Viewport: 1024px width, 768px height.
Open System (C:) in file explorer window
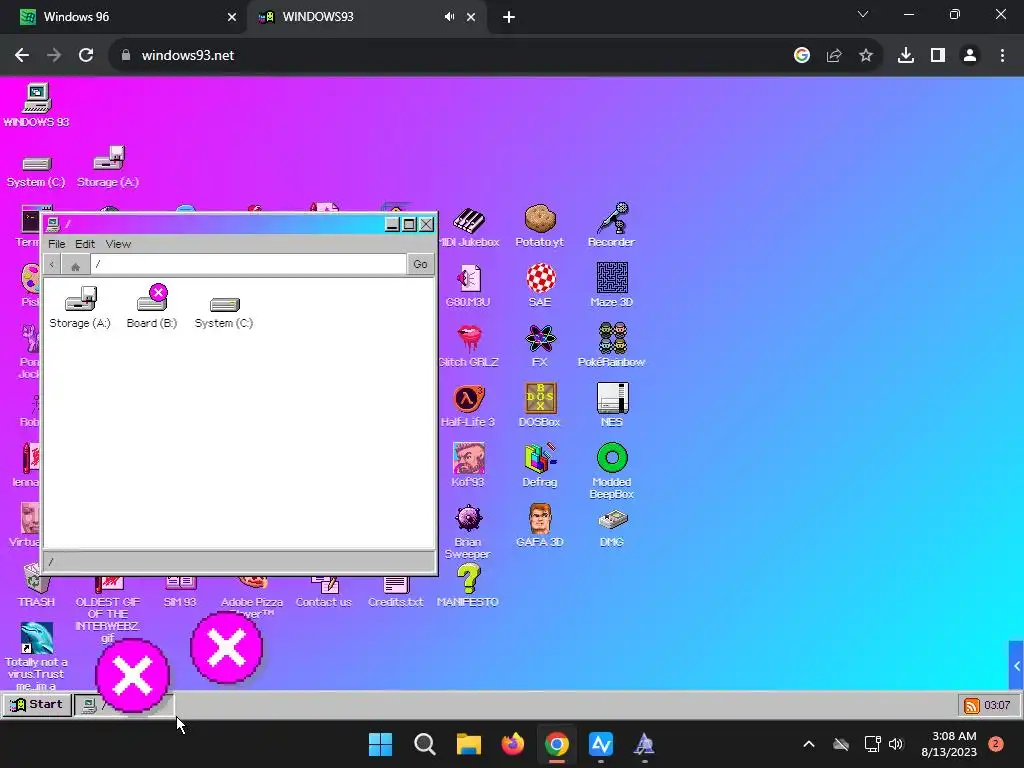(x=223, y=312)
